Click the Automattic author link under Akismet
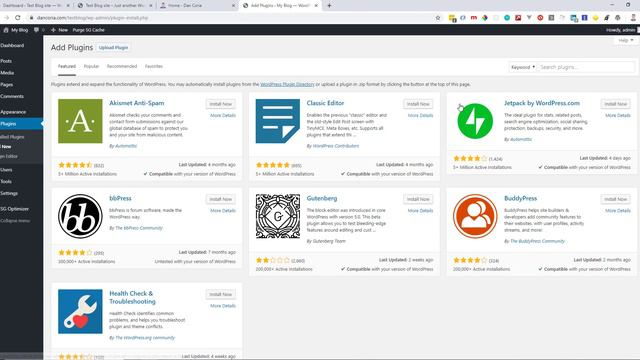Screen dimensions: 640x360 tap(126, 146)
